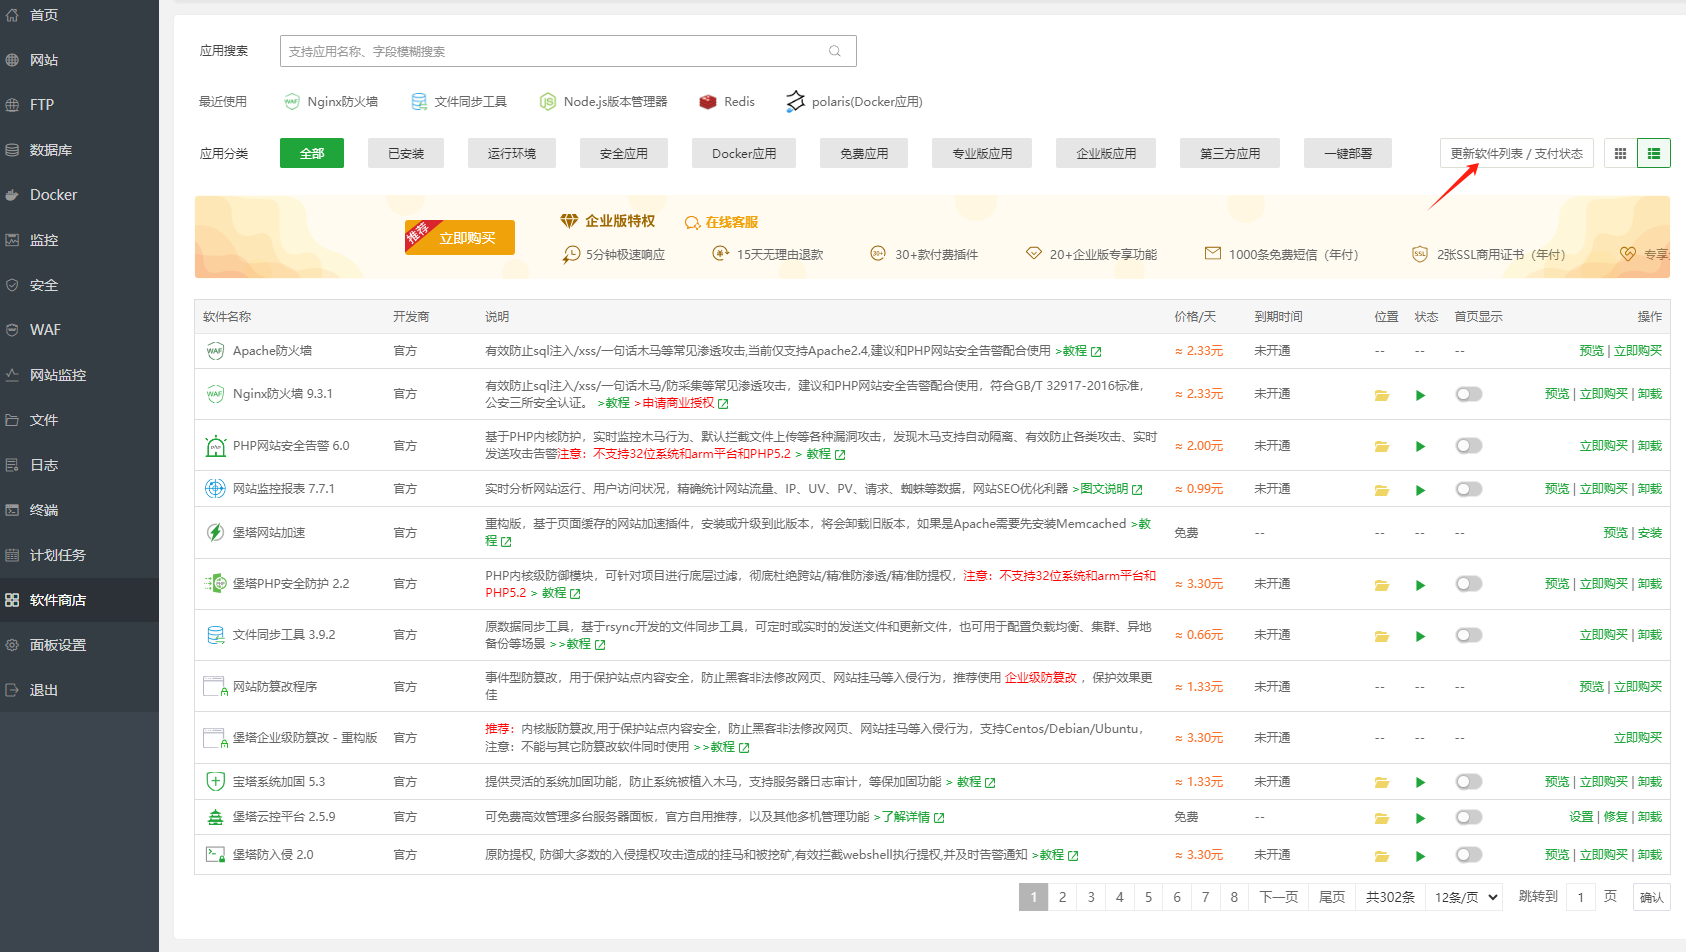1686x952 pixels.
Task: Toggle homepage display for Nginx防火墙 9.3.1
Action: (x=1468, y=394)
